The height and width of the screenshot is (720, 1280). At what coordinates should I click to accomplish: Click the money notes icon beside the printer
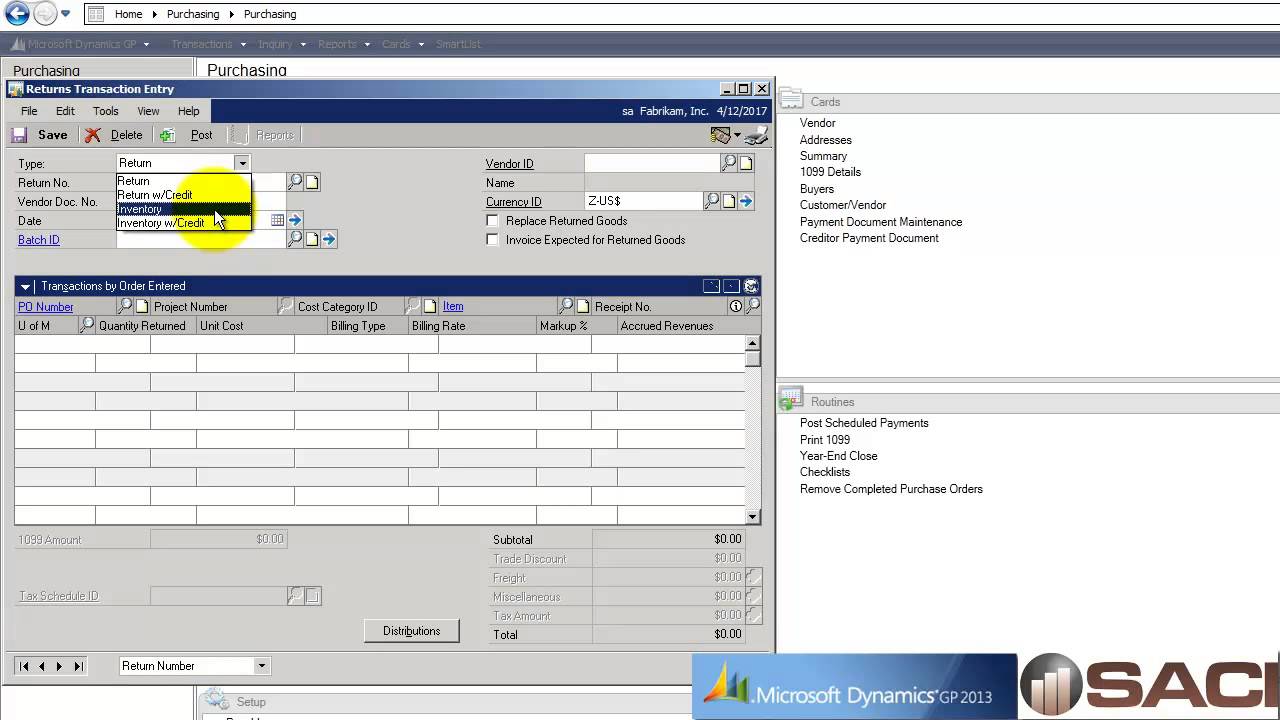pyautogui.click(x=720, y=135)
